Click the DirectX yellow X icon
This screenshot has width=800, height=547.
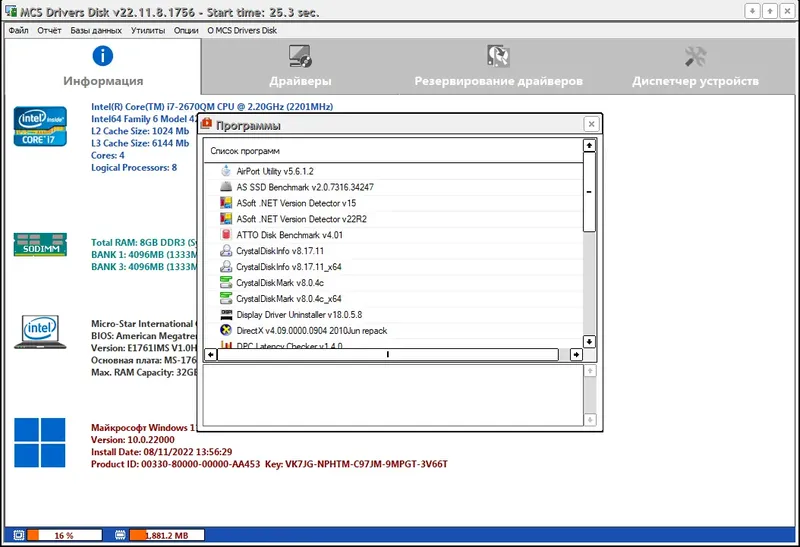pyautogui.click(x=226, y=330)
